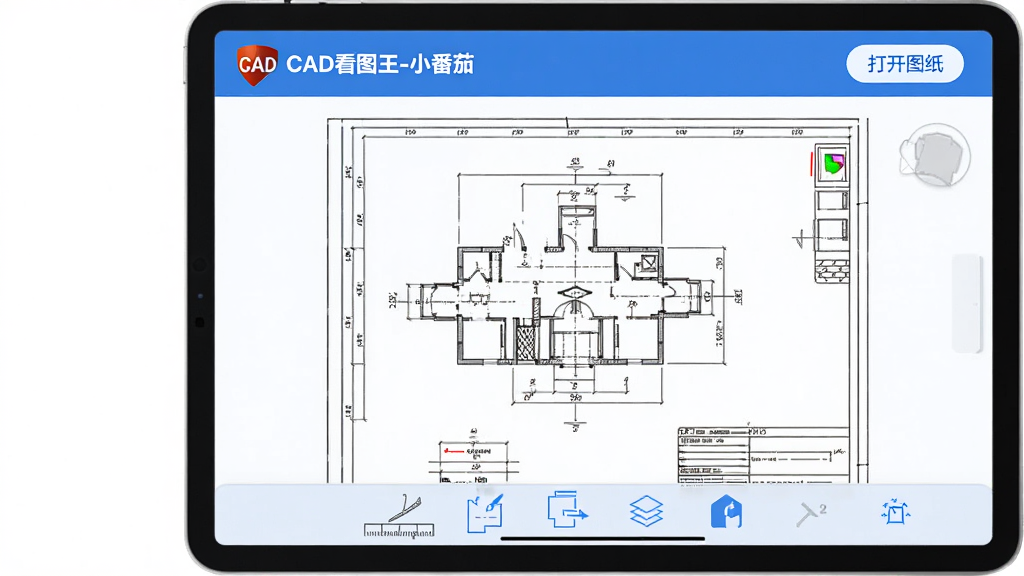This screenshot has width=1024, height=576.
Task: Tap the red arrow marker in legend
Action: pyautogui.click(x=453, y=451)
